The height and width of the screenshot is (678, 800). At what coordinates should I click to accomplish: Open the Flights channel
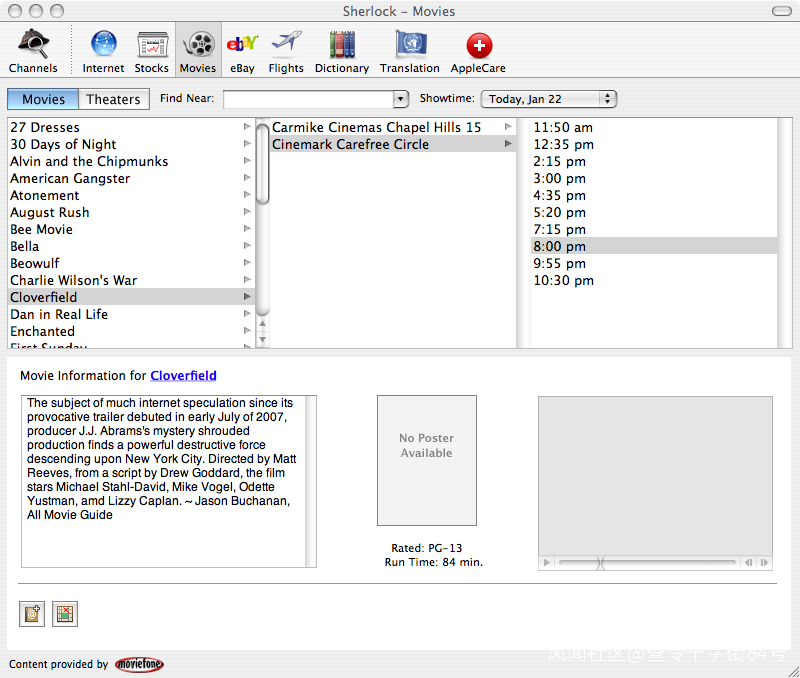pyautogui.click(x=286, y=51)
